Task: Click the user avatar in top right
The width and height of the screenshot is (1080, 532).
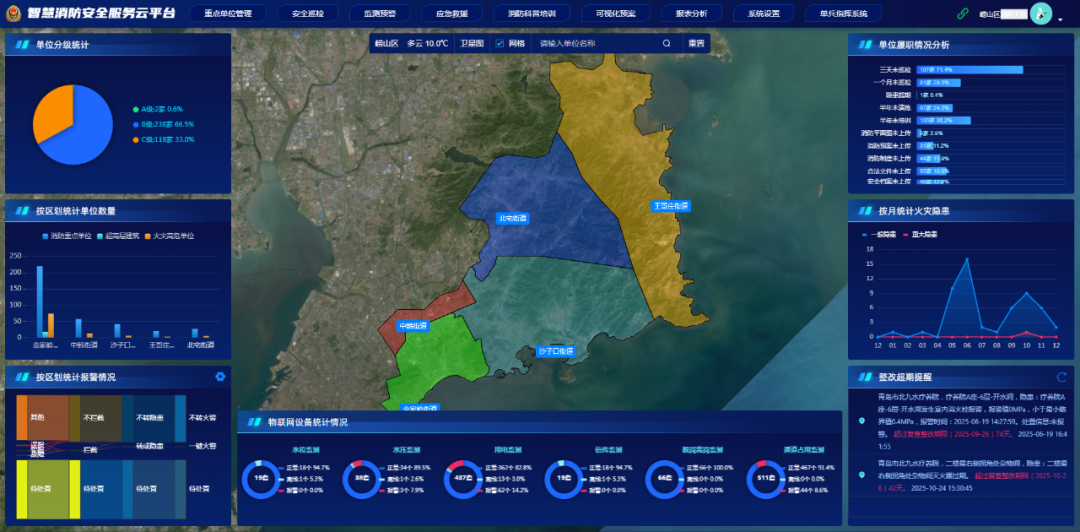Action: click(x=1040, y=14)
